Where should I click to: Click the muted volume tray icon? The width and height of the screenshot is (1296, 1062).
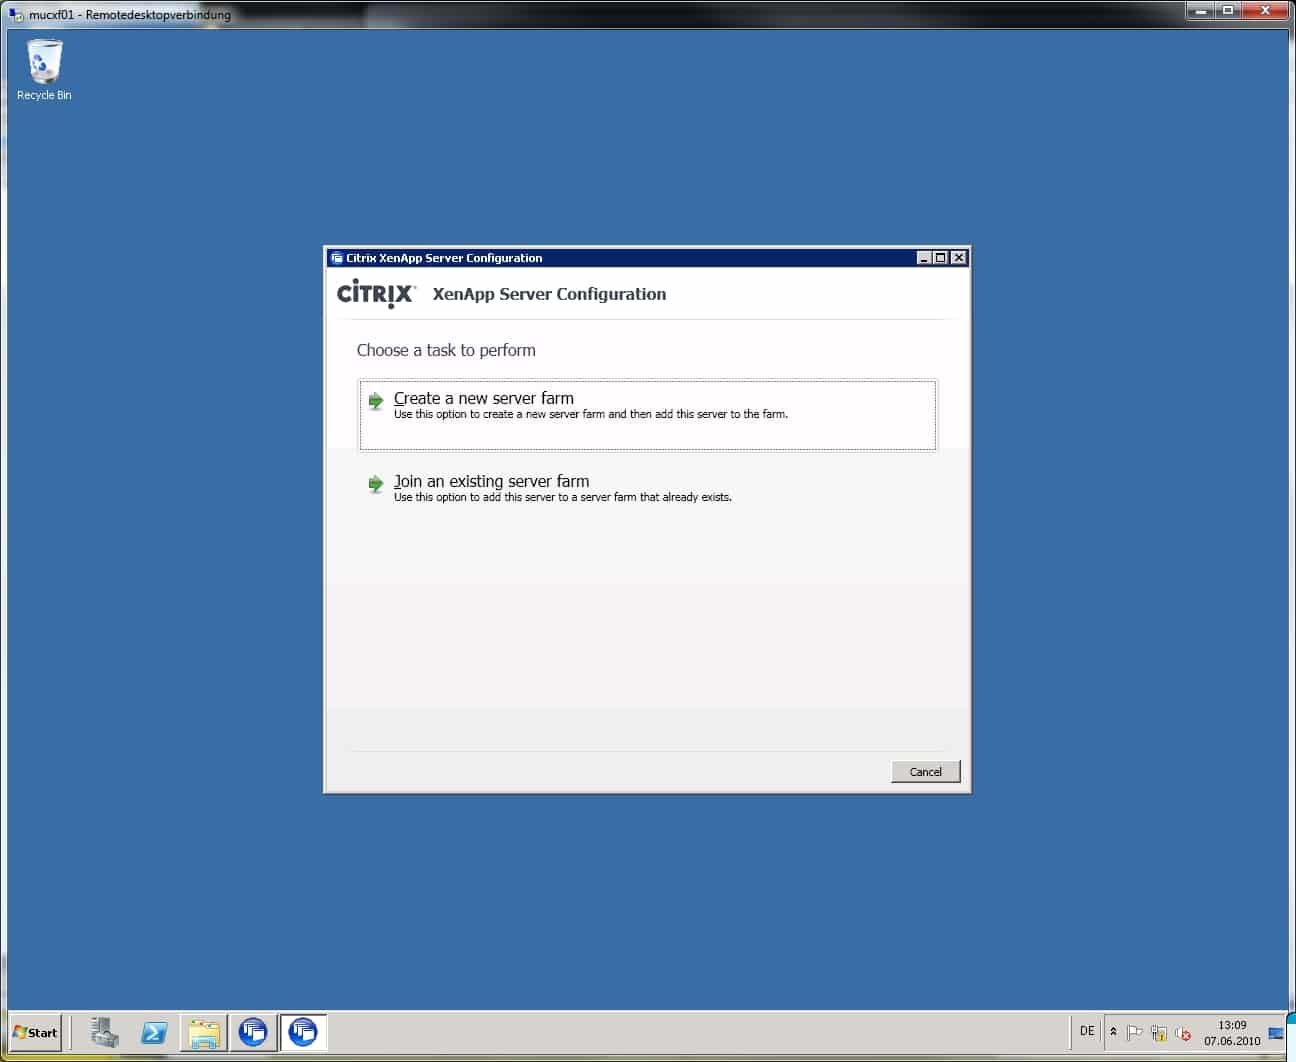[1183, 1033]
